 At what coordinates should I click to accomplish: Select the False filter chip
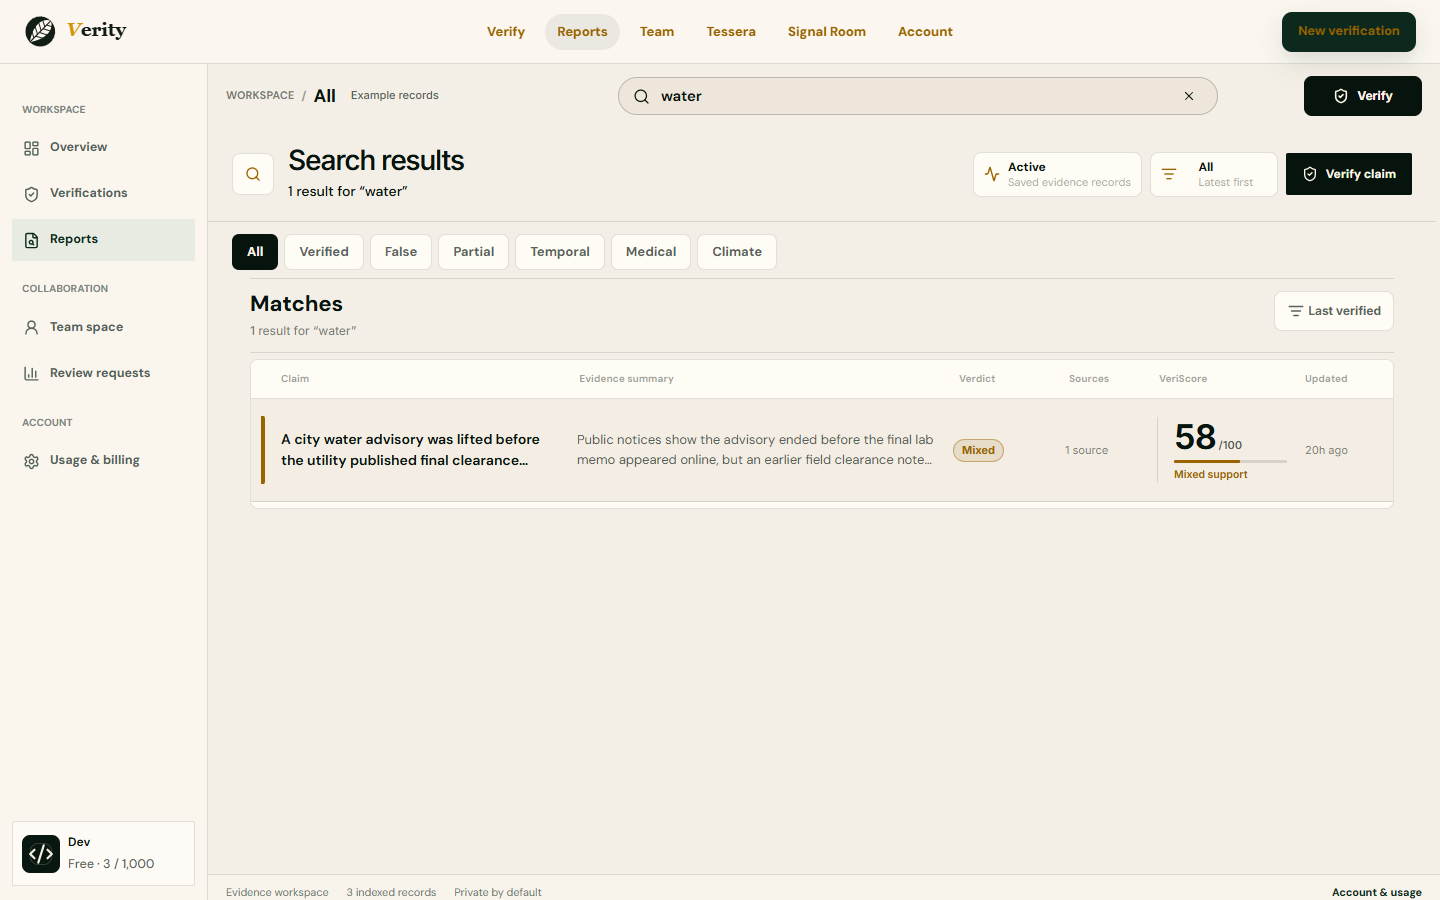pos(401,252)
